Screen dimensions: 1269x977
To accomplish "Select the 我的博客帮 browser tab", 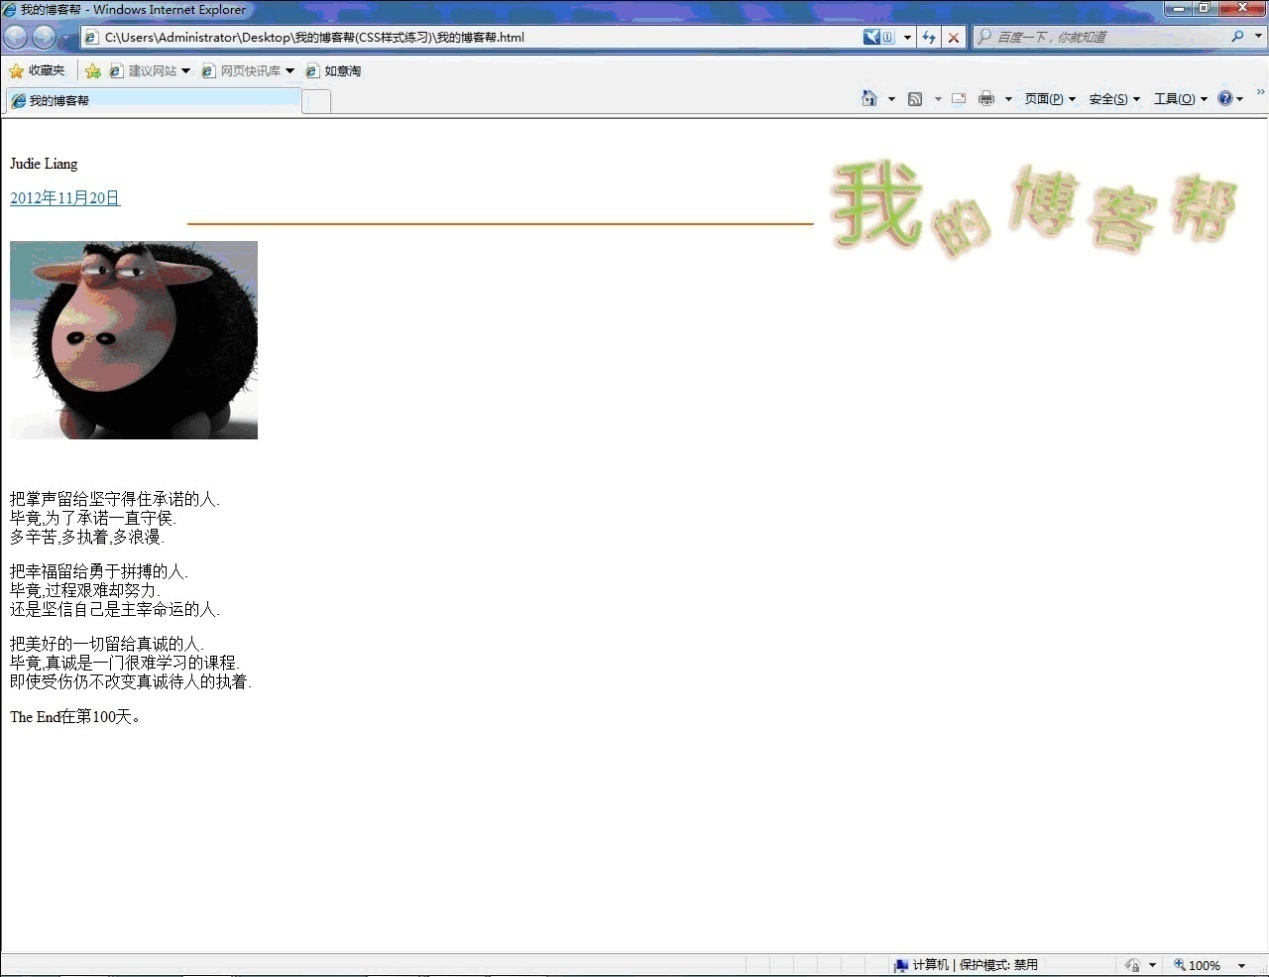I will point(150,100).
